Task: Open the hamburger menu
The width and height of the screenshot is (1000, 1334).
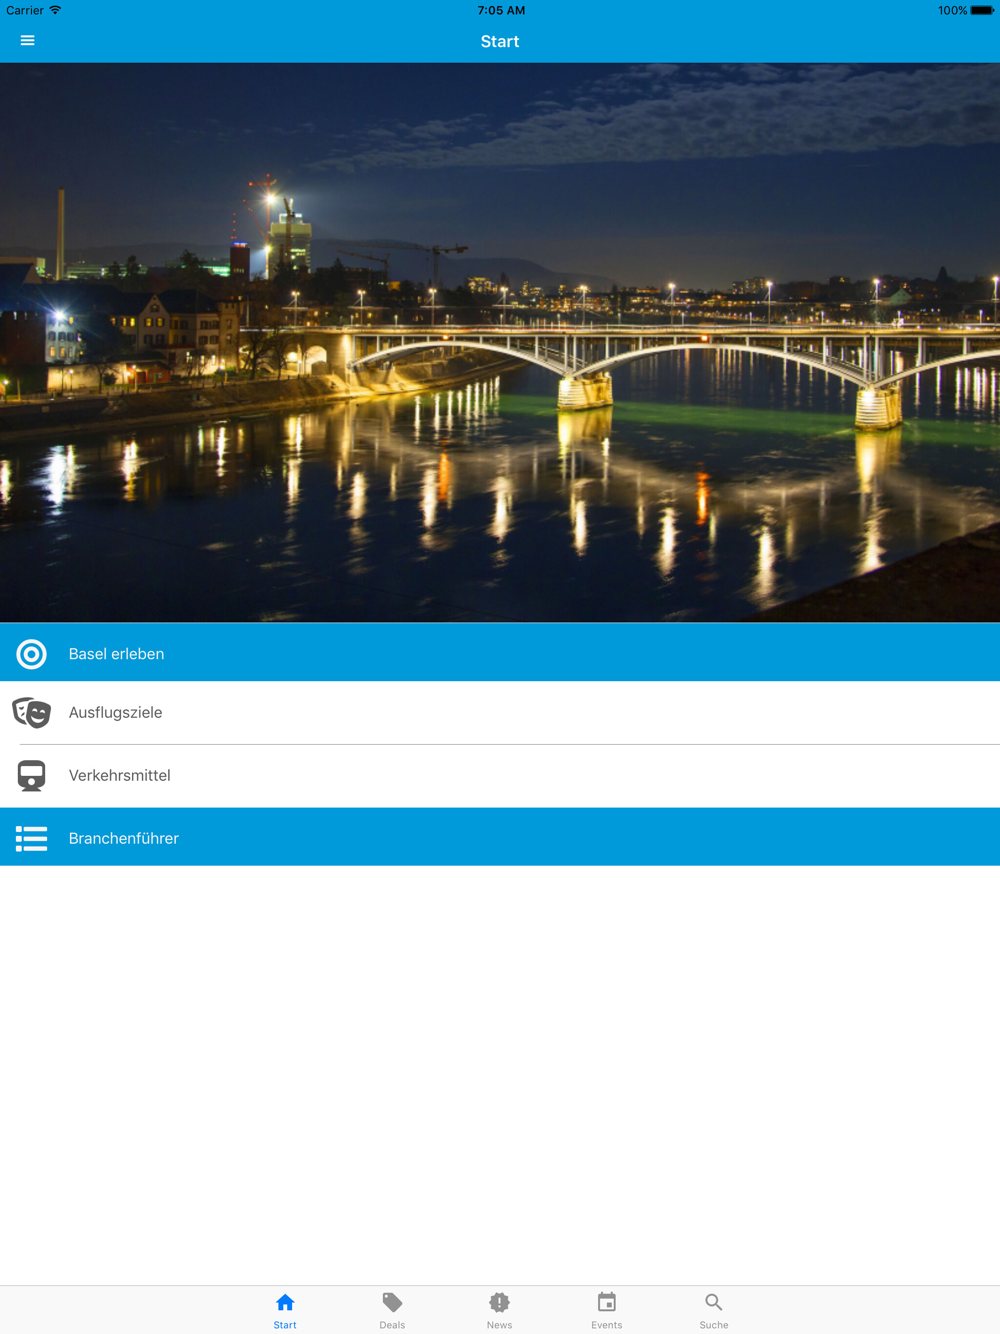Action: click(27, 41)
